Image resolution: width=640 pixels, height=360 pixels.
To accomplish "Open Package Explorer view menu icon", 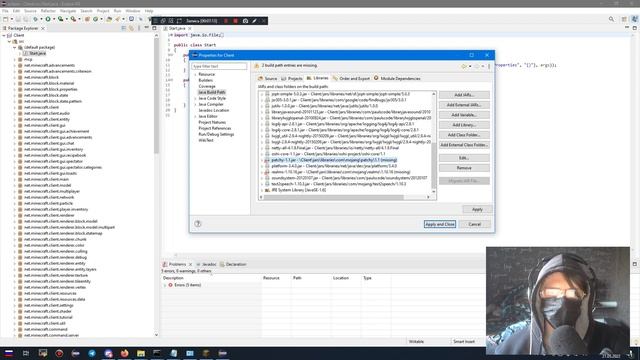I will pos(139,28).
